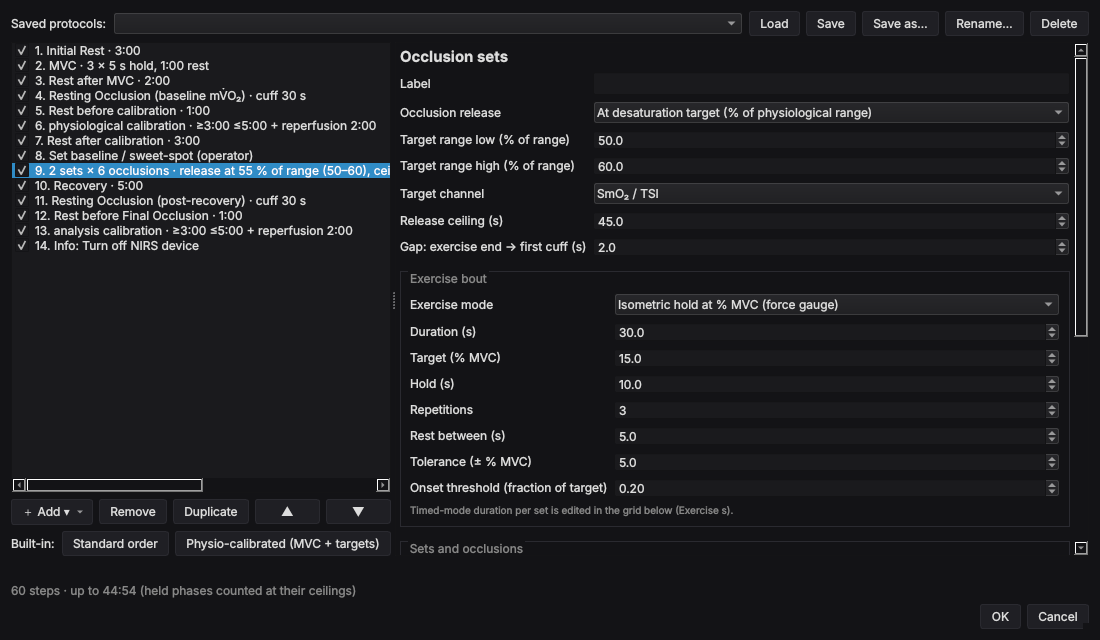
Task: Adjust the Rest between (s) stepper
Action: tap(1052, 436)
